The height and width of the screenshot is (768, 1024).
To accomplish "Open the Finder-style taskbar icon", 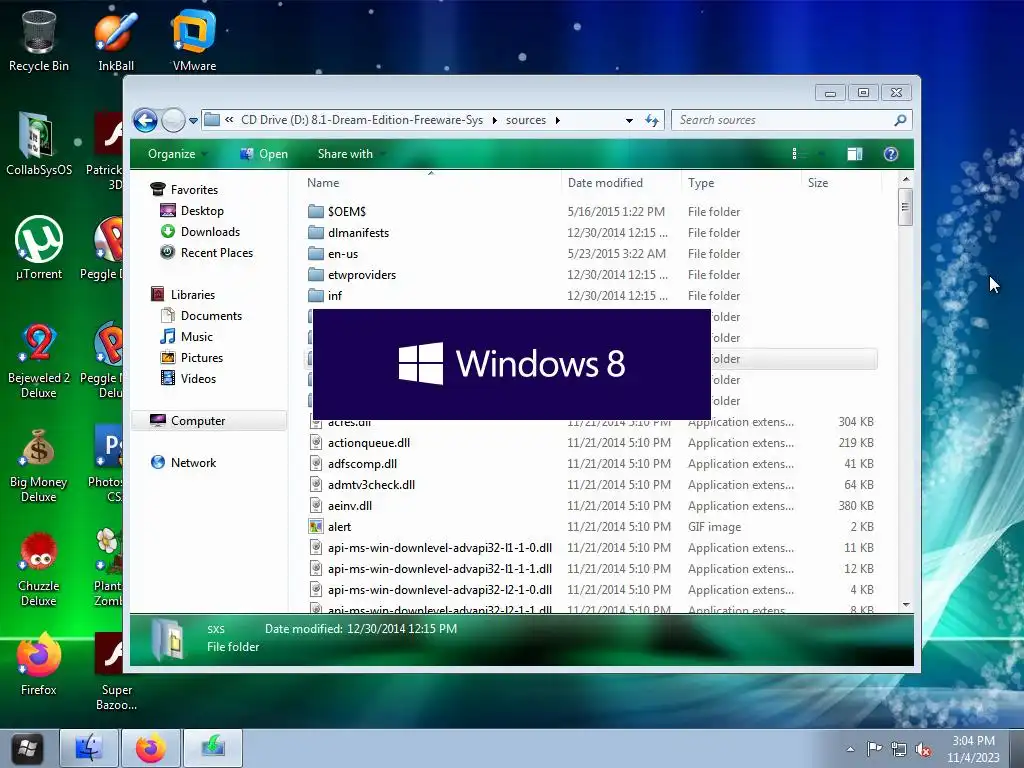I will pos(89,748).
